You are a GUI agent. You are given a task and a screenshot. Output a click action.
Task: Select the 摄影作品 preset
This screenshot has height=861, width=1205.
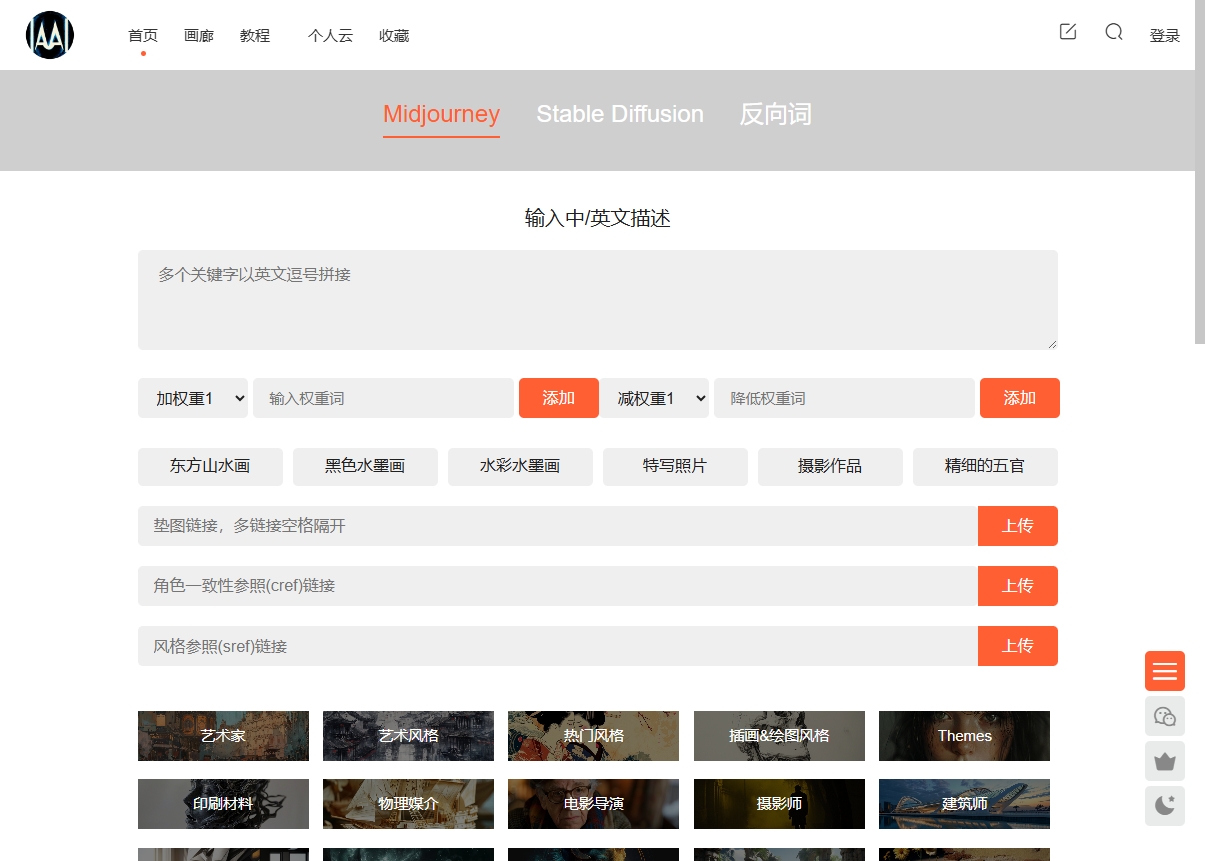830,467
